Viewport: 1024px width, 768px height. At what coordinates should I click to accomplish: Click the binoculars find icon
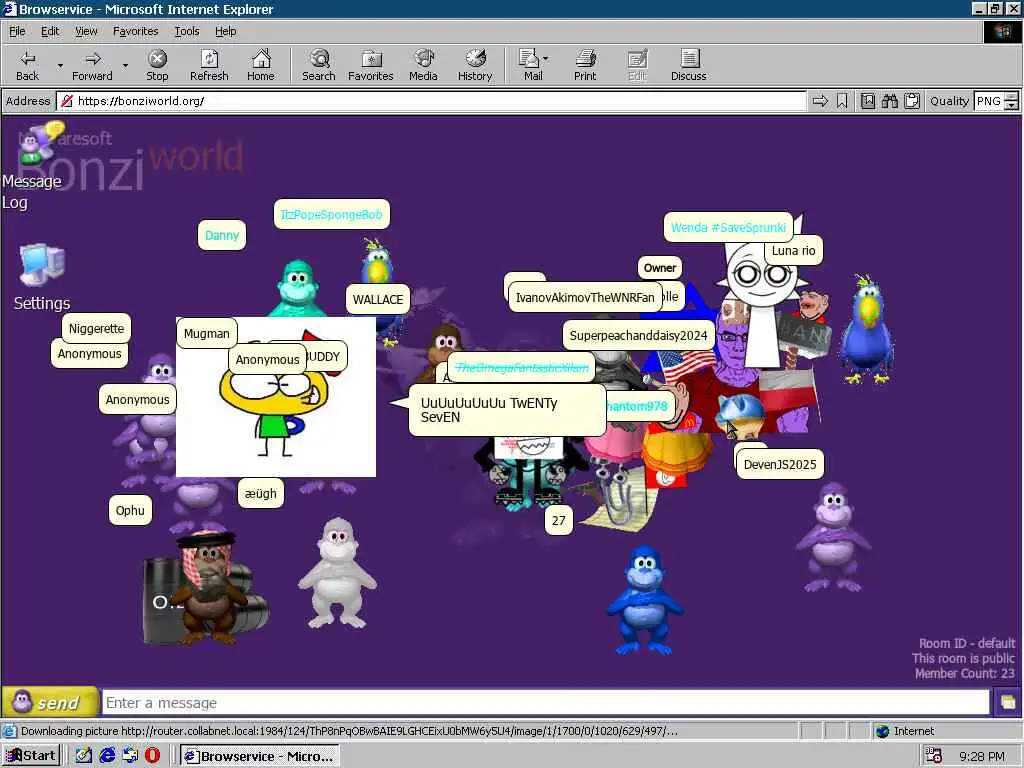coord(889,101)
